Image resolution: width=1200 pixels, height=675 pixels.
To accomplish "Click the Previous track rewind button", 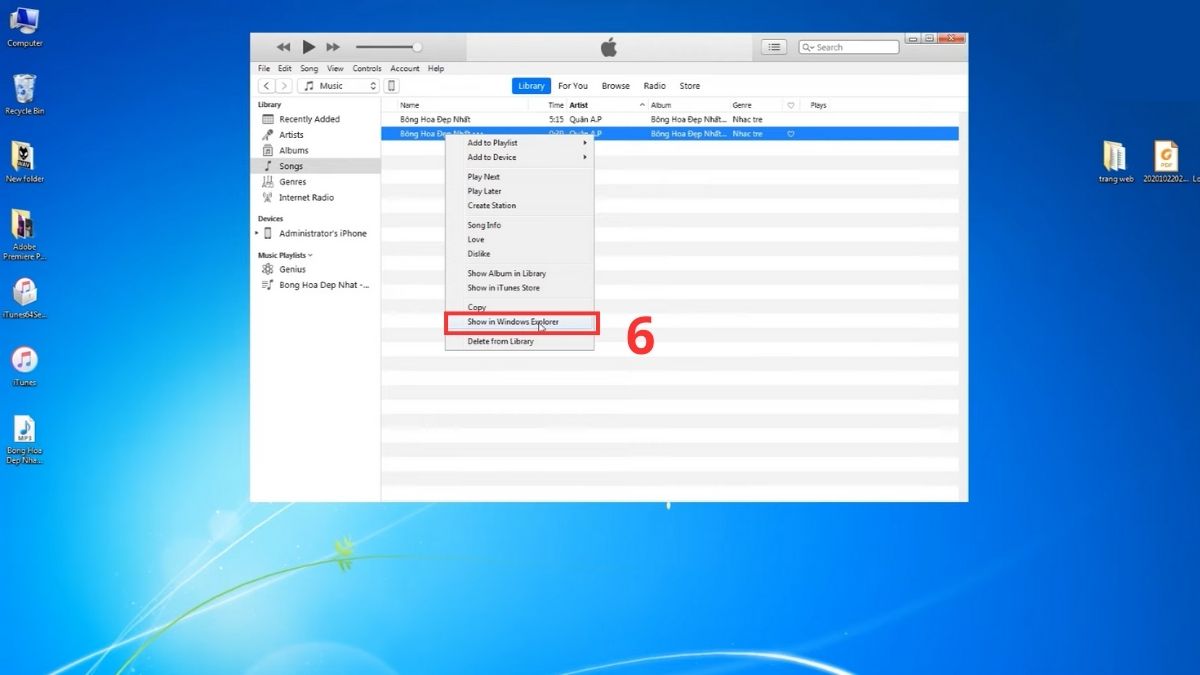I will tap(283, 47).
